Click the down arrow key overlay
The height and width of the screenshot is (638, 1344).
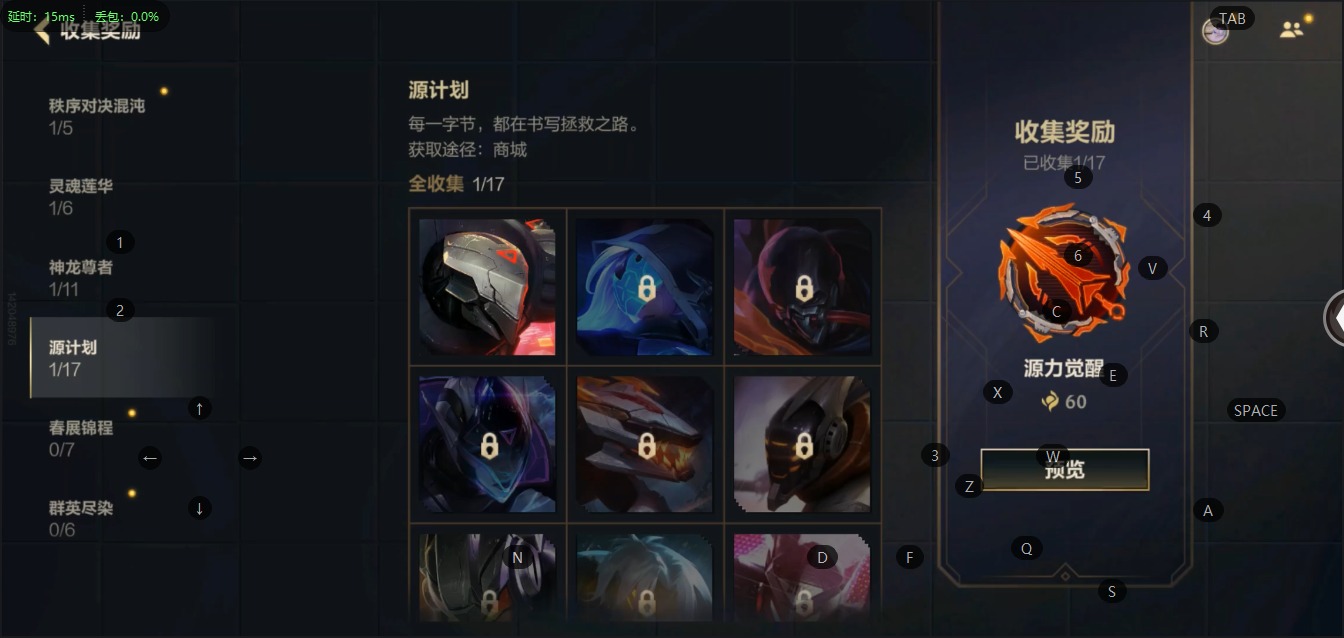point(200,508)
